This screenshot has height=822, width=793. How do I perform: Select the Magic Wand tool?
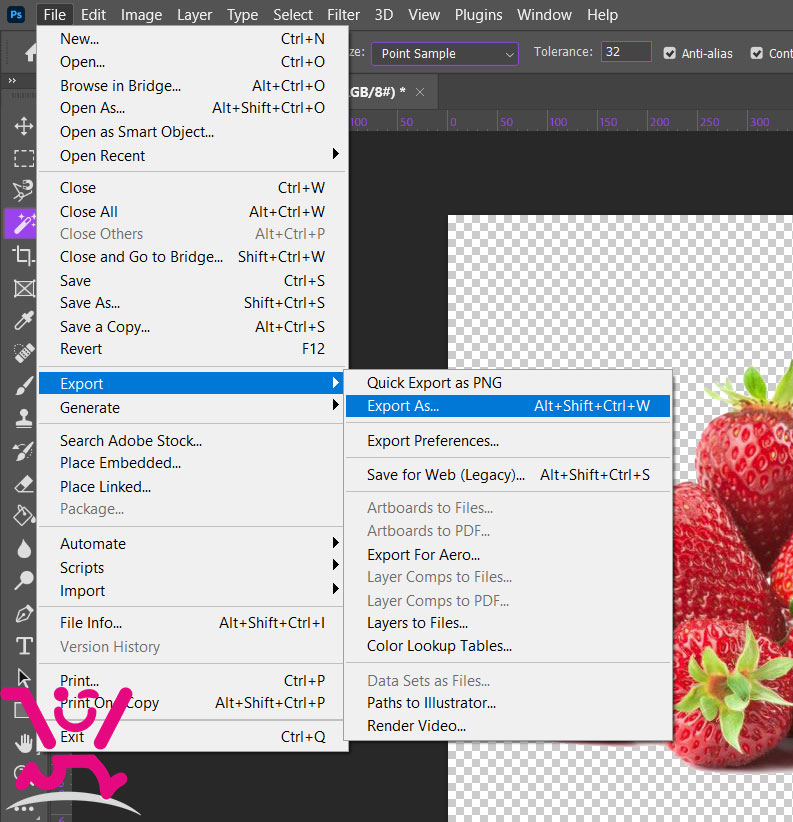[x=23, y=223]
